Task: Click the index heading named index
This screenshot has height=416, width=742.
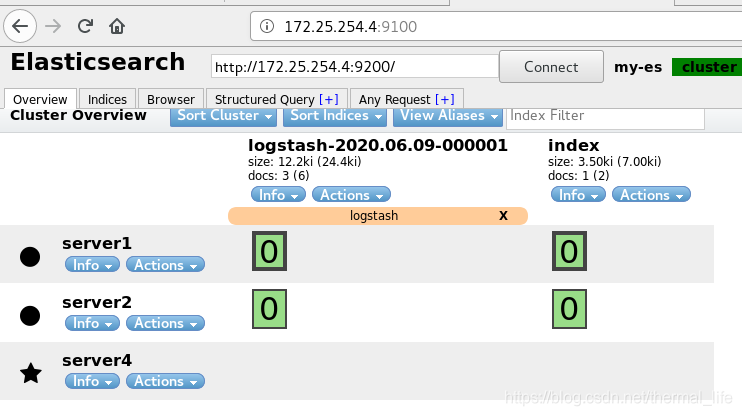Action: [x=574, y=145]
